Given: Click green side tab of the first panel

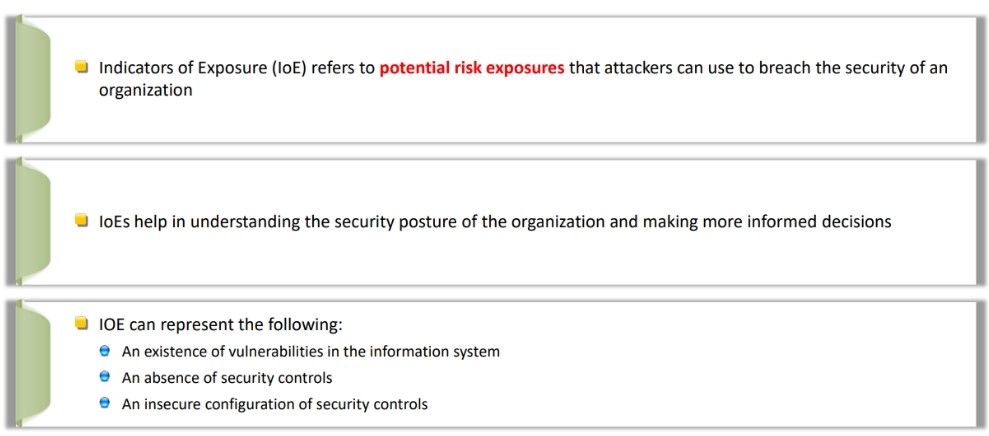Looking at the screenshot, I should [x=32, y=79].
